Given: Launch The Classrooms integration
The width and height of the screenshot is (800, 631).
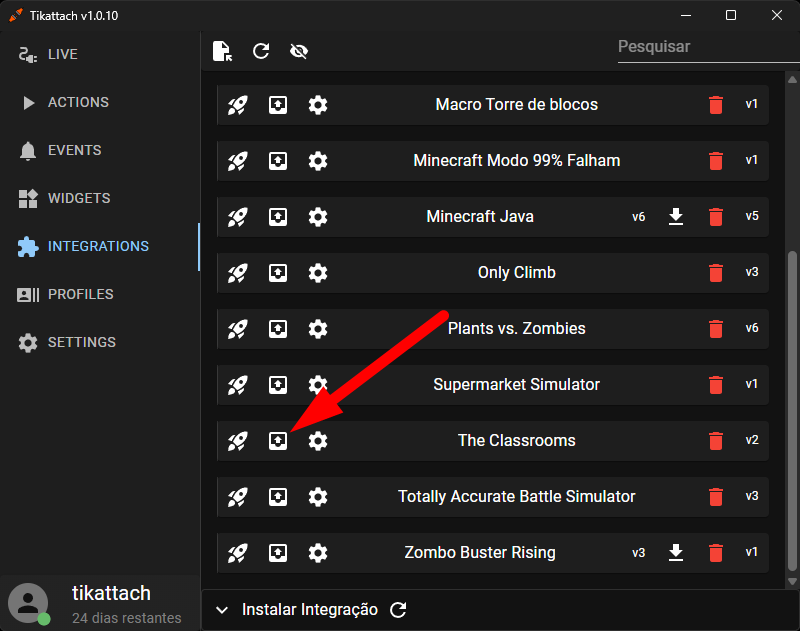Looking at the screenshot, I should [237, 441].
